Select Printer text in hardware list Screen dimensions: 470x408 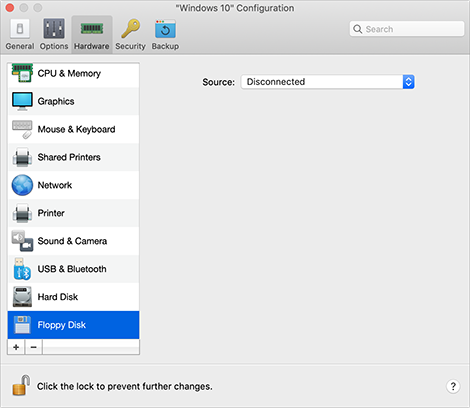point(51,213)
